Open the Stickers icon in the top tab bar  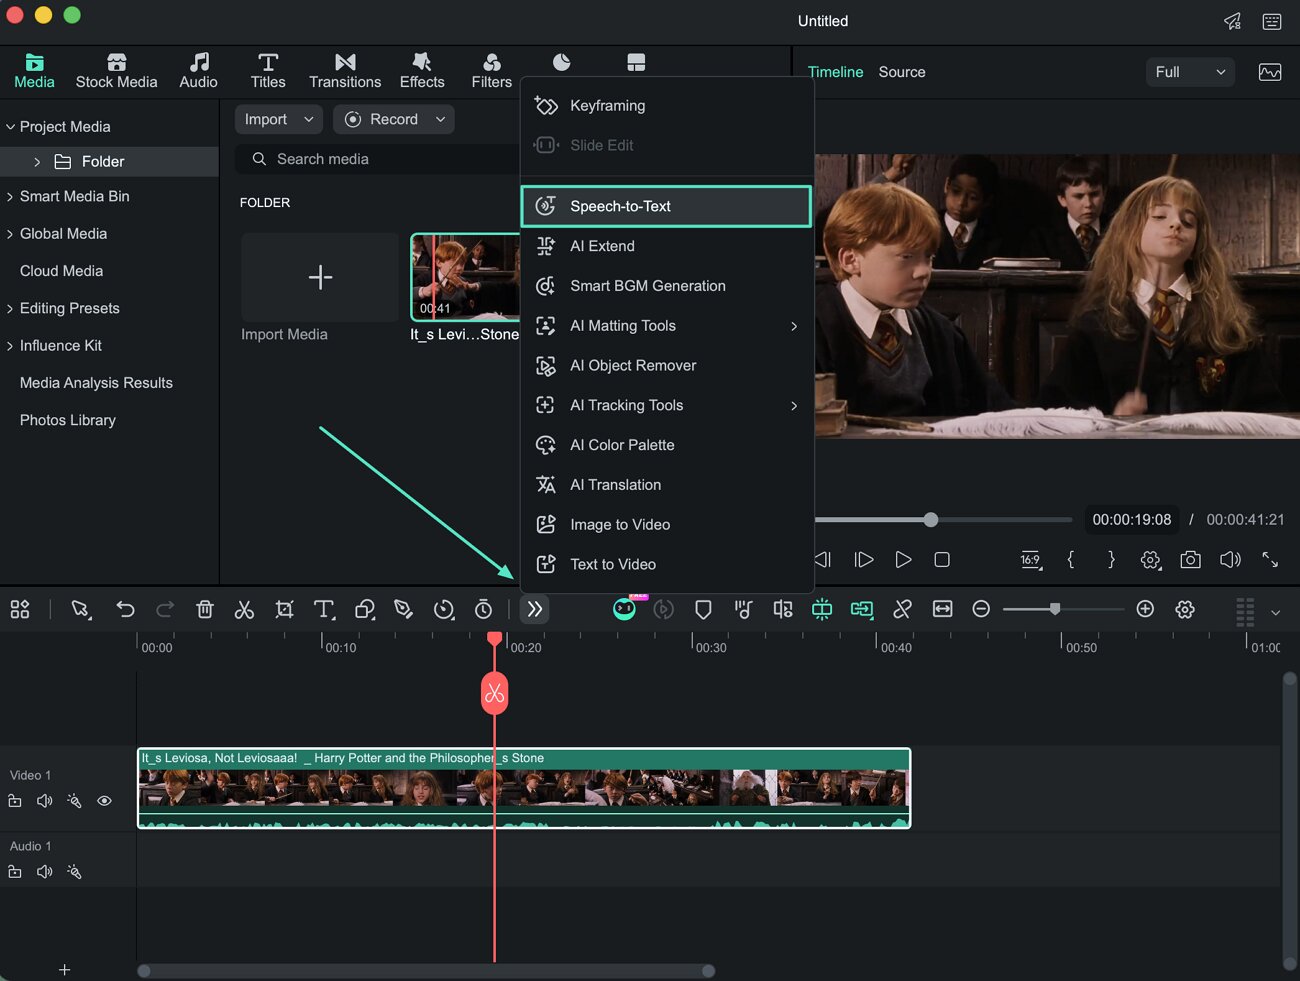click(562, 63)
